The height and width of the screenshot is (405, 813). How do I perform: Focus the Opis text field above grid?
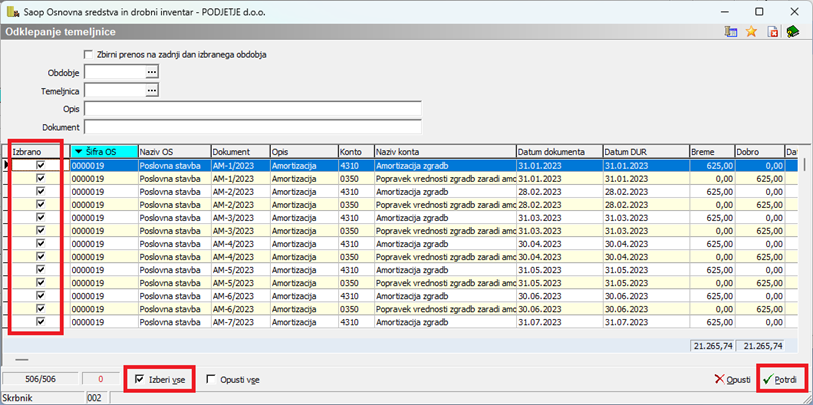pyautogui.click(x=253, y=109)
